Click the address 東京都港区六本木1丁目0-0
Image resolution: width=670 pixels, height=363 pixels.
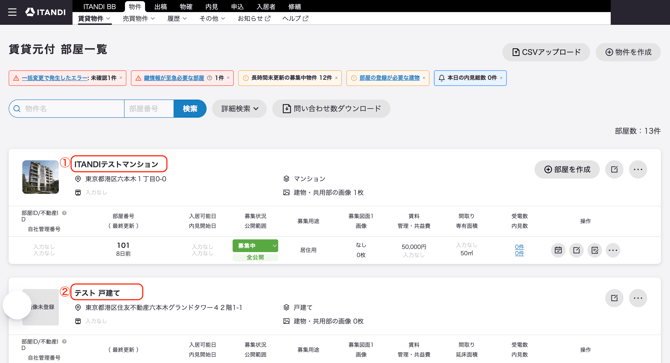click(126, 179)
